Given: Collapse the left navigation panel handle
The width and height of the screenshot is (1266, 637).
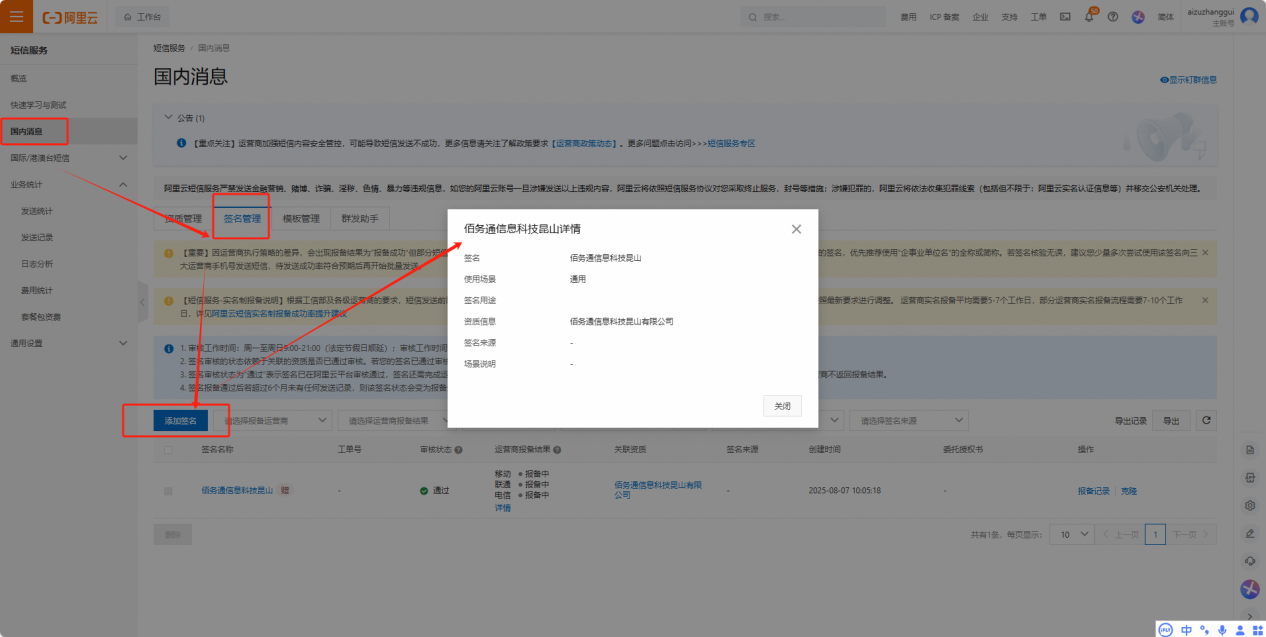Looking at the screenshot, I should pyautogui.click(x=142, y=301).
